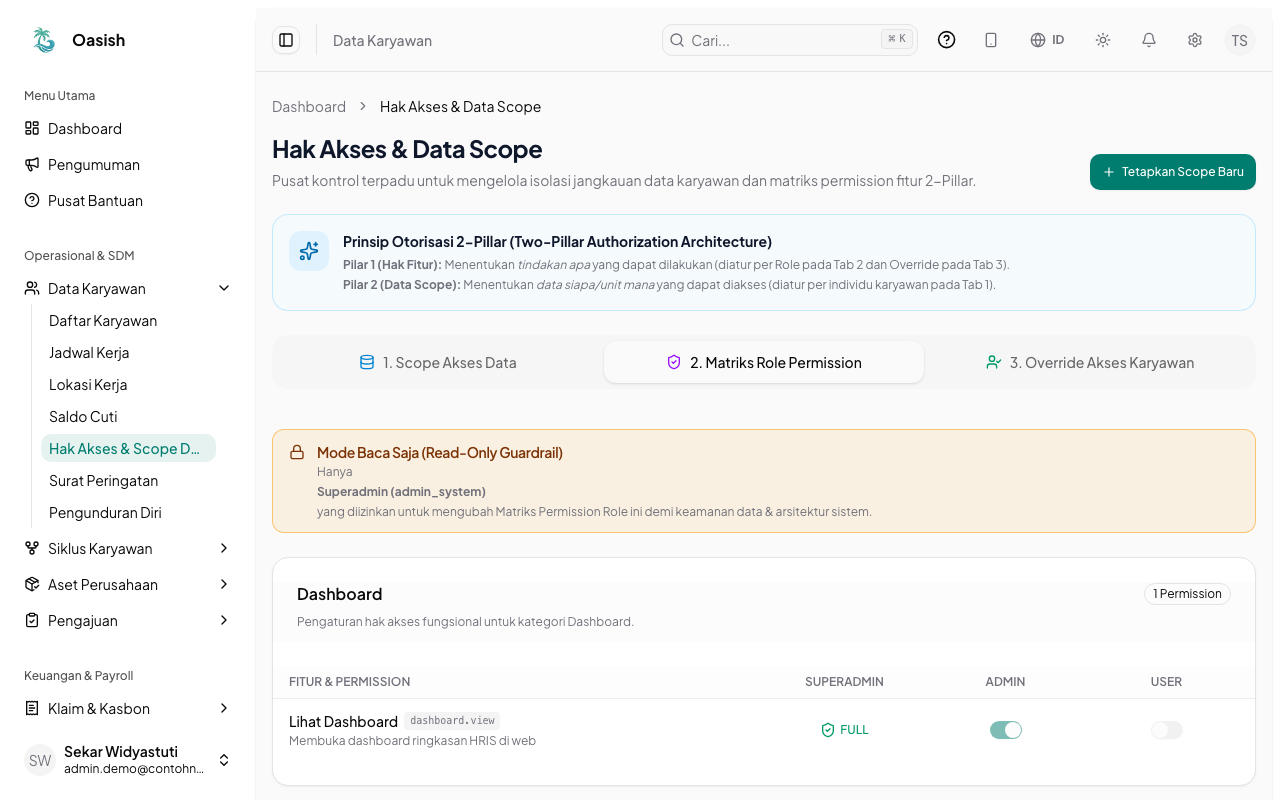The image size is (1280, 800).
Task: Collapse the Data Karyawan menu chevron
Action: (224, 289)
